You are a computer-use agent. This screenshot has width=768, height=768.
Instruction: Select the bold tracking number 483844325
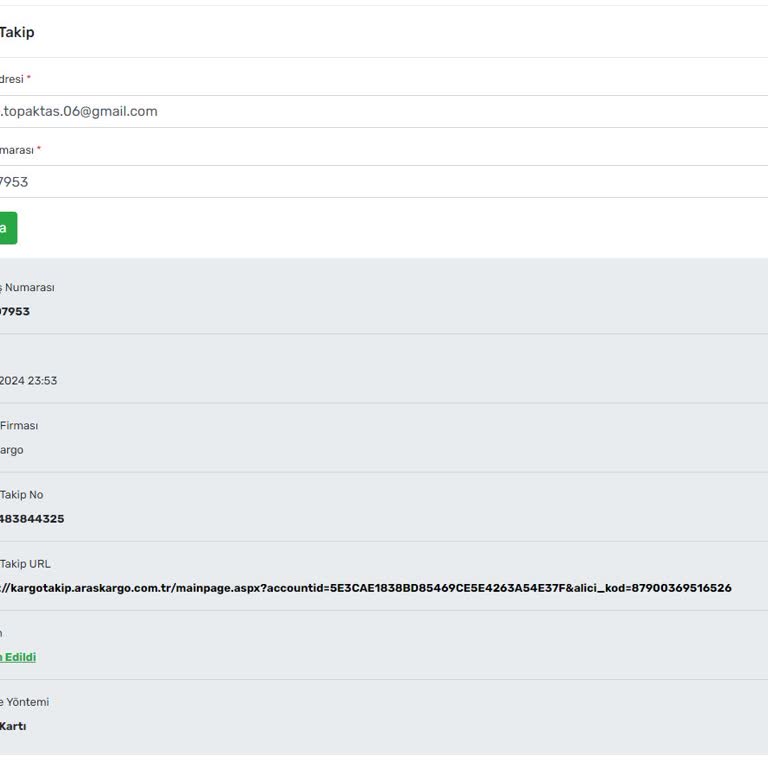32,519
